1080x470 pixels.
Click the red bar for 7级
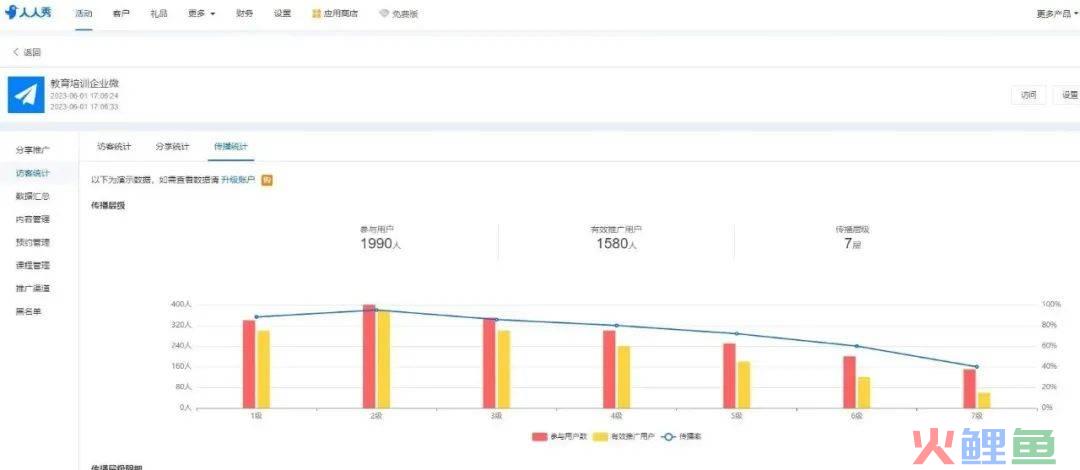pyautogui.click(x=970, y=389)
